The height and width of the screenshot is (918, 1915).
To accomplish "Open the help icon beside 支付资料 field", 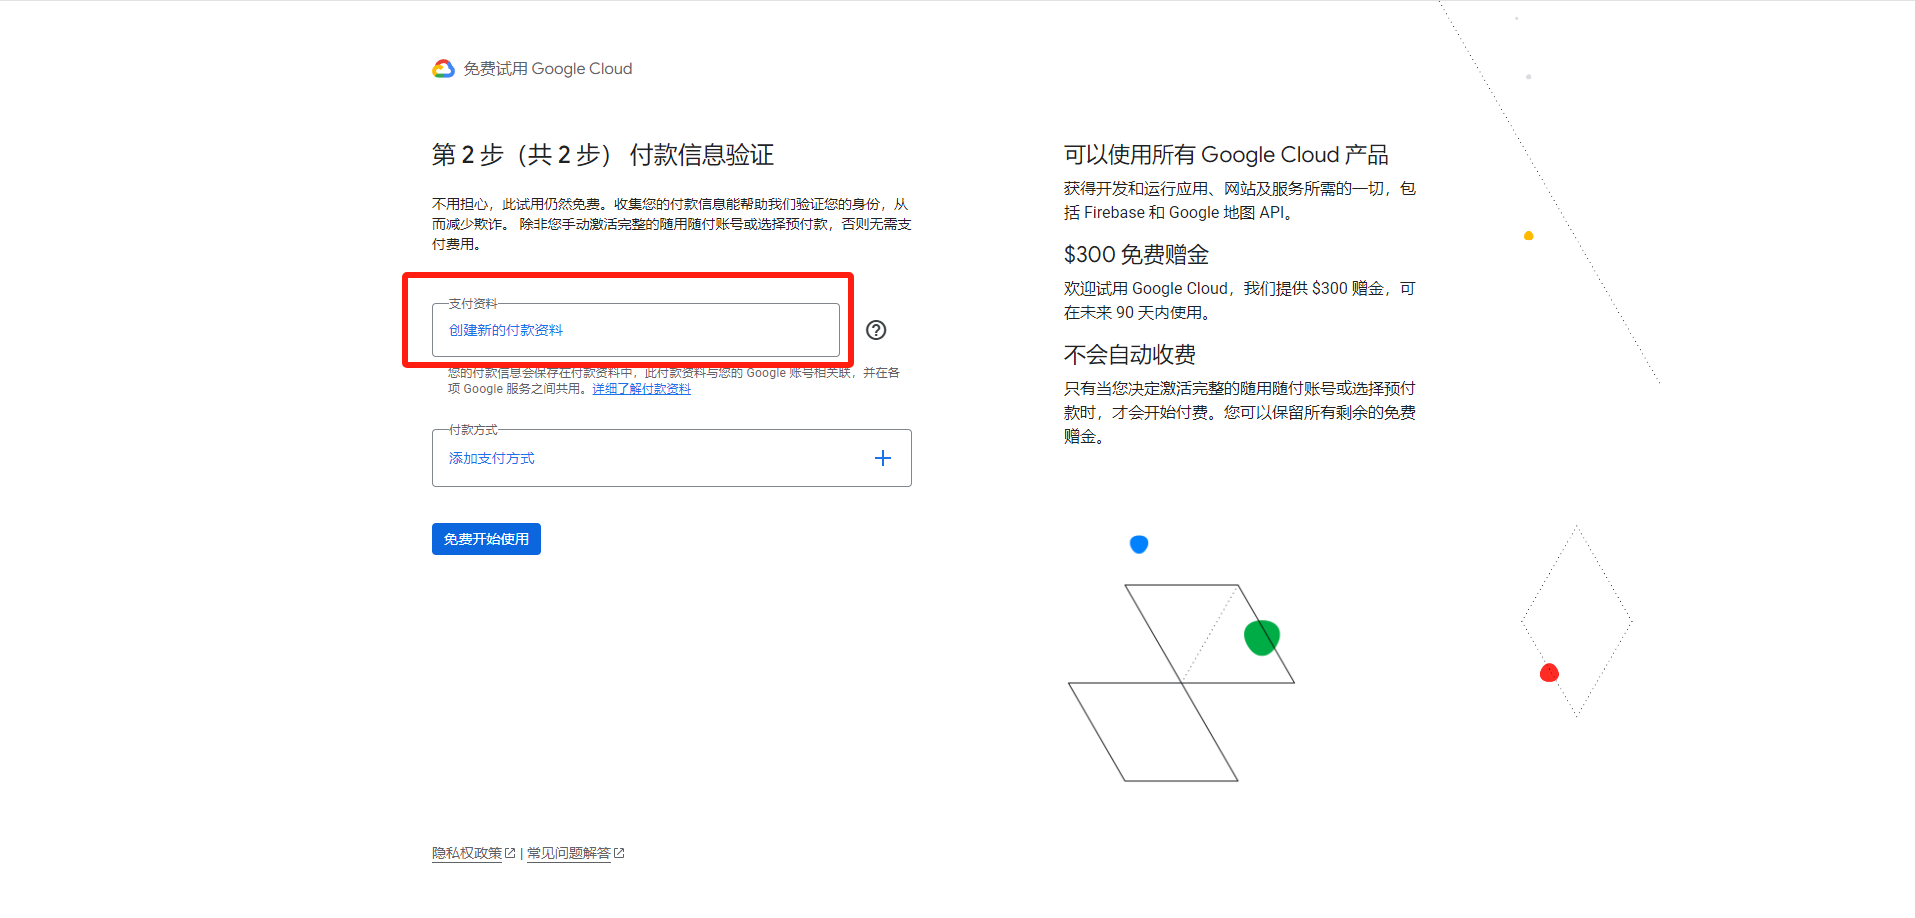I will click(x=876, y=330).
